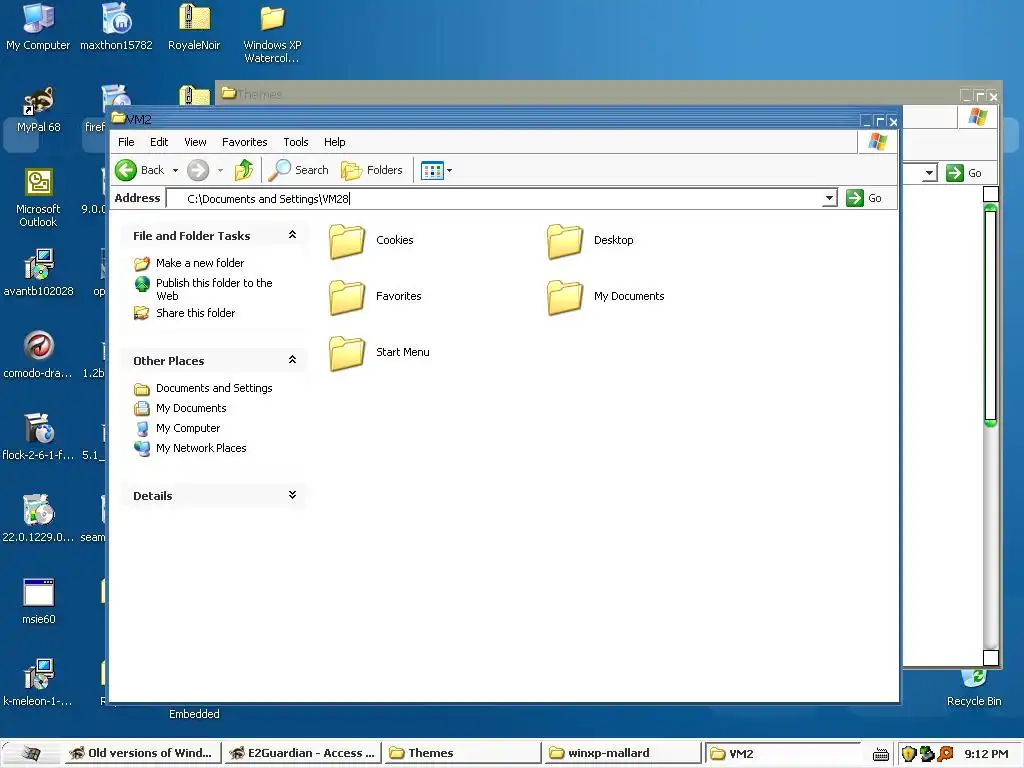Expand the Address bar dropdown list
Image resolution: width=1024 pixels, height=768 pixels.
[x=829, y=198]
